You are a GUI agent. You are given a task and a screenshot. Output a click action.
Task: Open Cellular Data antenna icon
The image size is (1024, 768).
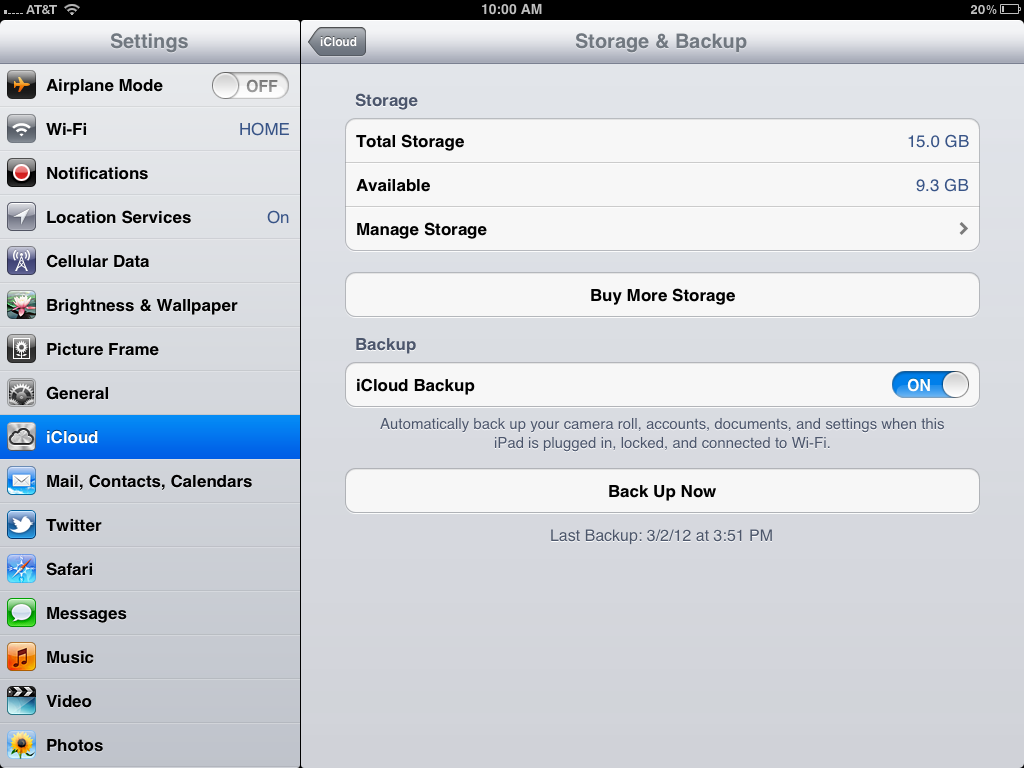[x=22, y=261]
